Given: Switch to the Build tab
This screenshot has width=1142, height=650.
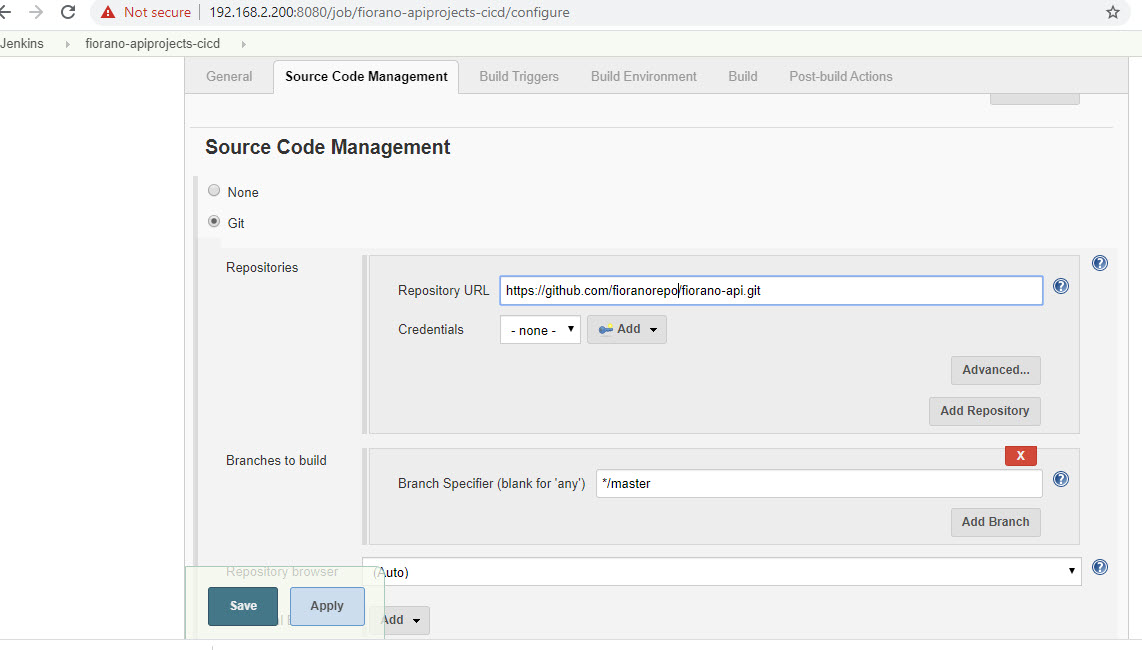Looking at the screenshot, I should click(x=743, y=77).
